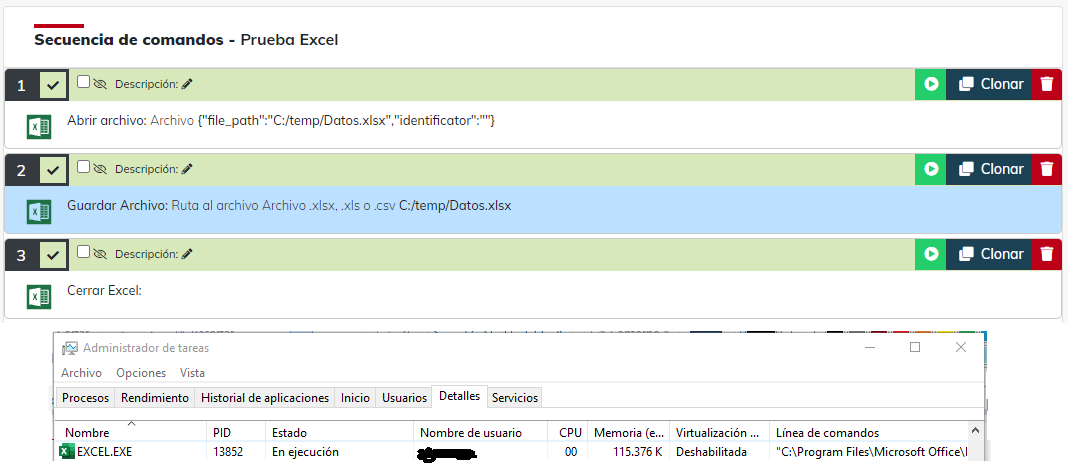Edit description of command 3 with pencil icon
Image resolution: width=1073 pixels, height=472 pixels.
(x=187, y=254)
